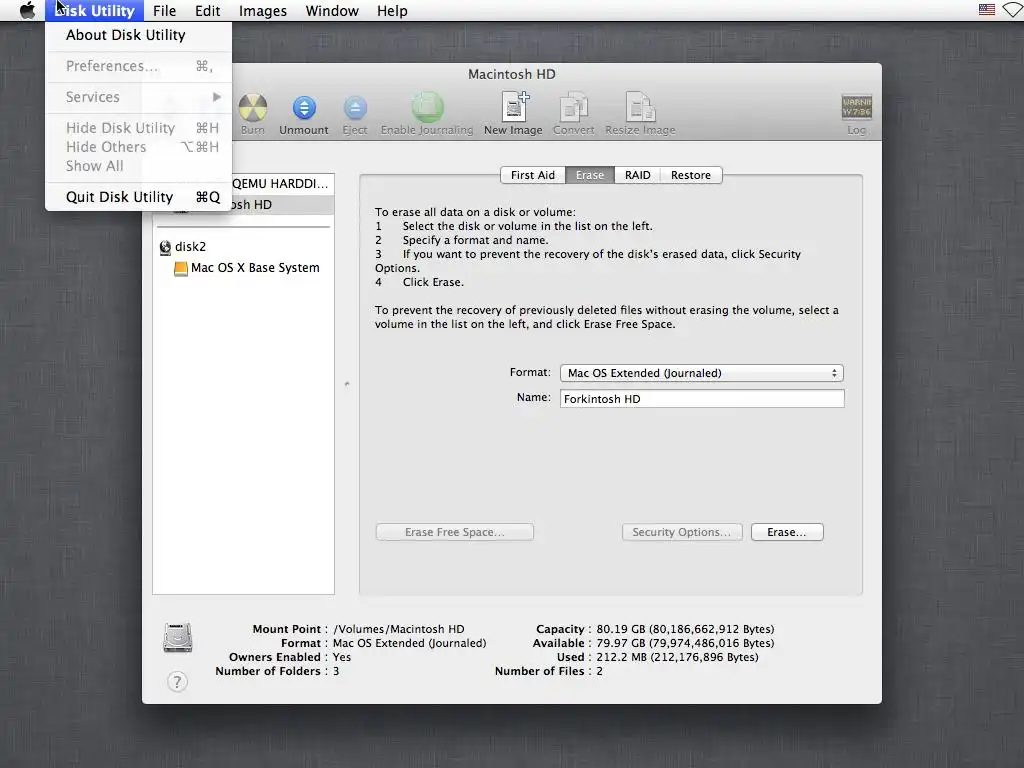Switch to the RAID tab
1024x768 pixels.
pos(637,175)
